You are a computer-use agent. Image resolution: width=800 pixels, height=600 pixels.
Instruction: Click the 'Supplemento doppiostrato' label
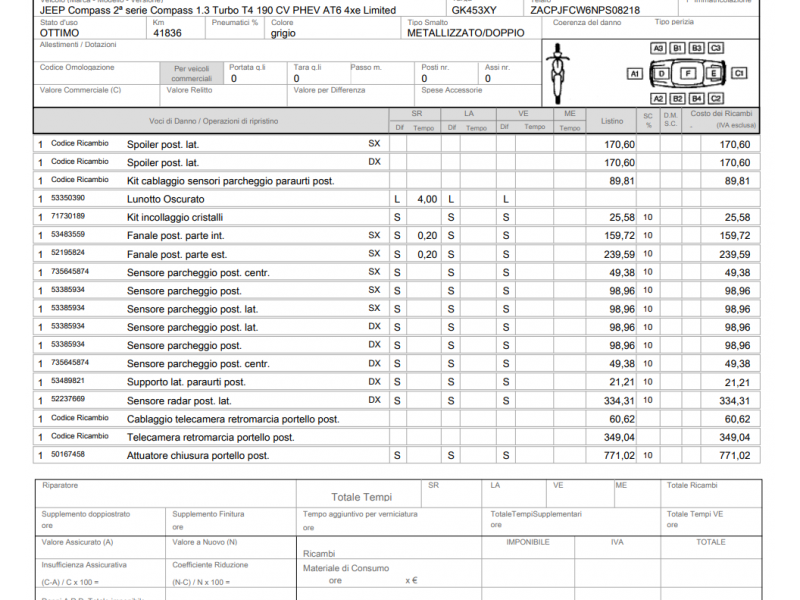(x=86, y=514)
